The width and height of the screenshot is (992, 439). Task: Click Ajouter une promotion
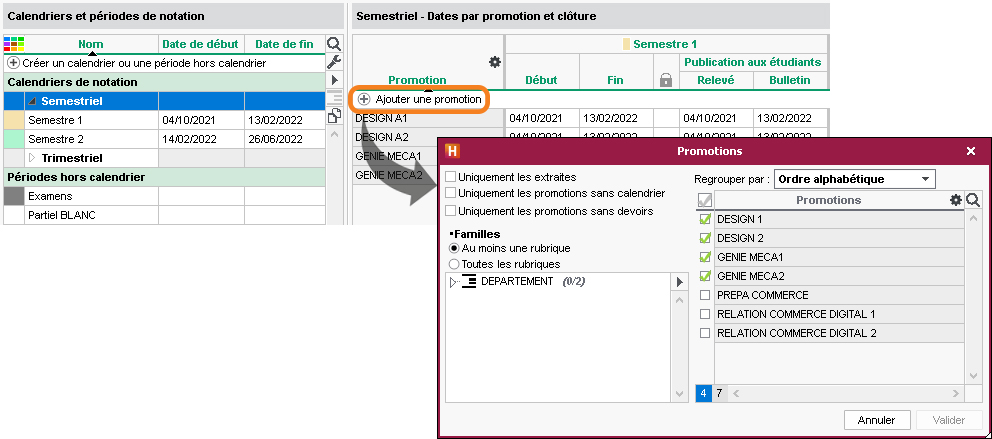coord(428,99)
